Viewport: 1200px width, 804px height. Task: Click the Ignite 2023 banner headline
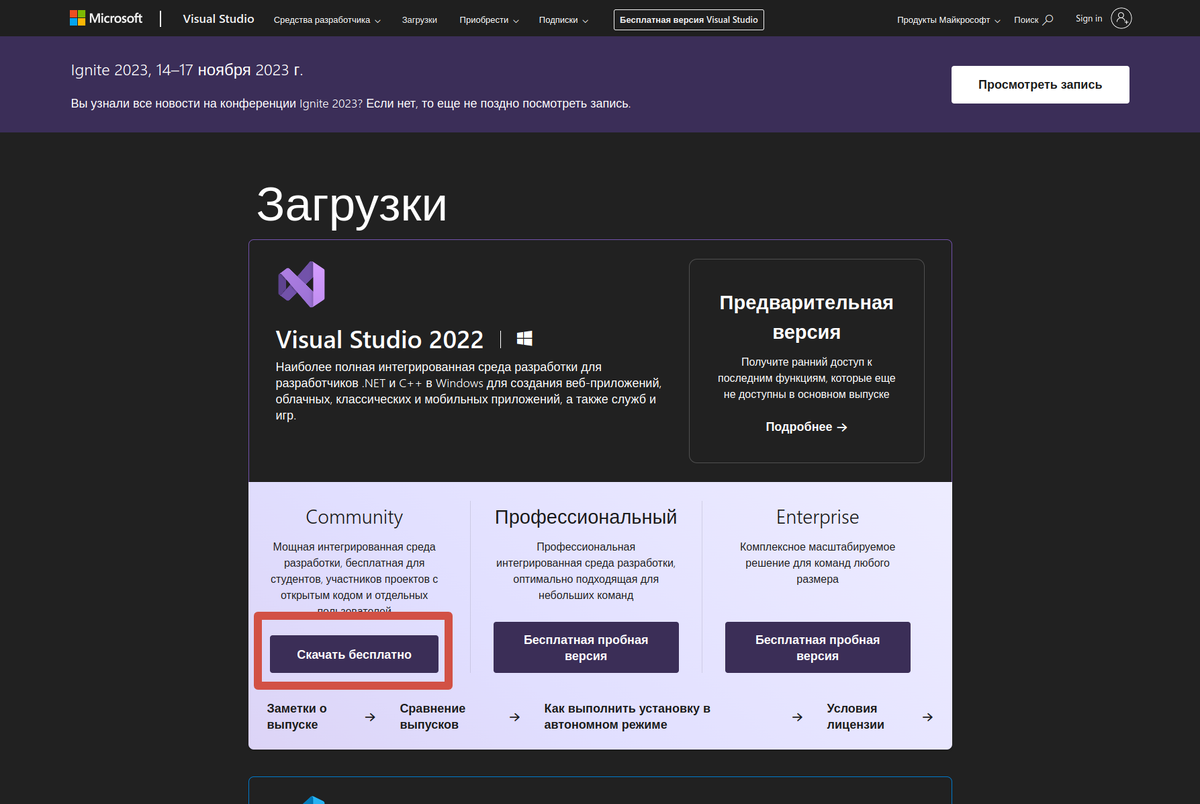click(x=187, y=70)
